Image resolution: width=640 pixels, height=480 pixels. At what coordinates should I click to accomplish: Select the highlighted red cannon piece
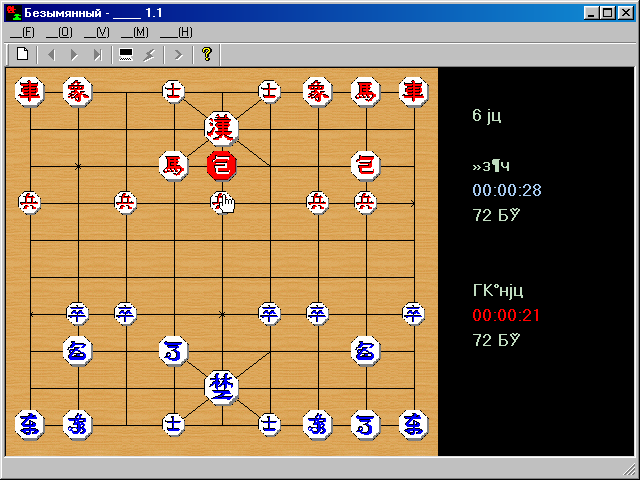point(222,166)
